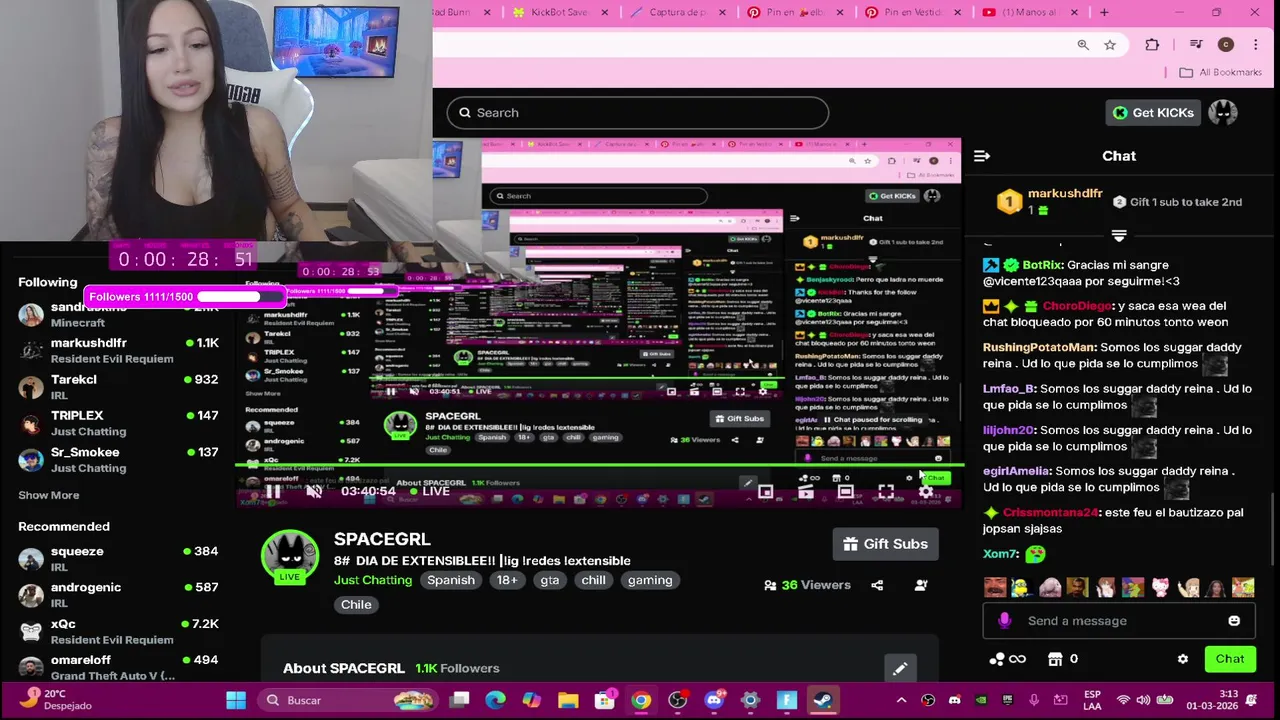Switch to the Captura de p browser tab
Screen dimensions: 1280x720
point(677,12)
